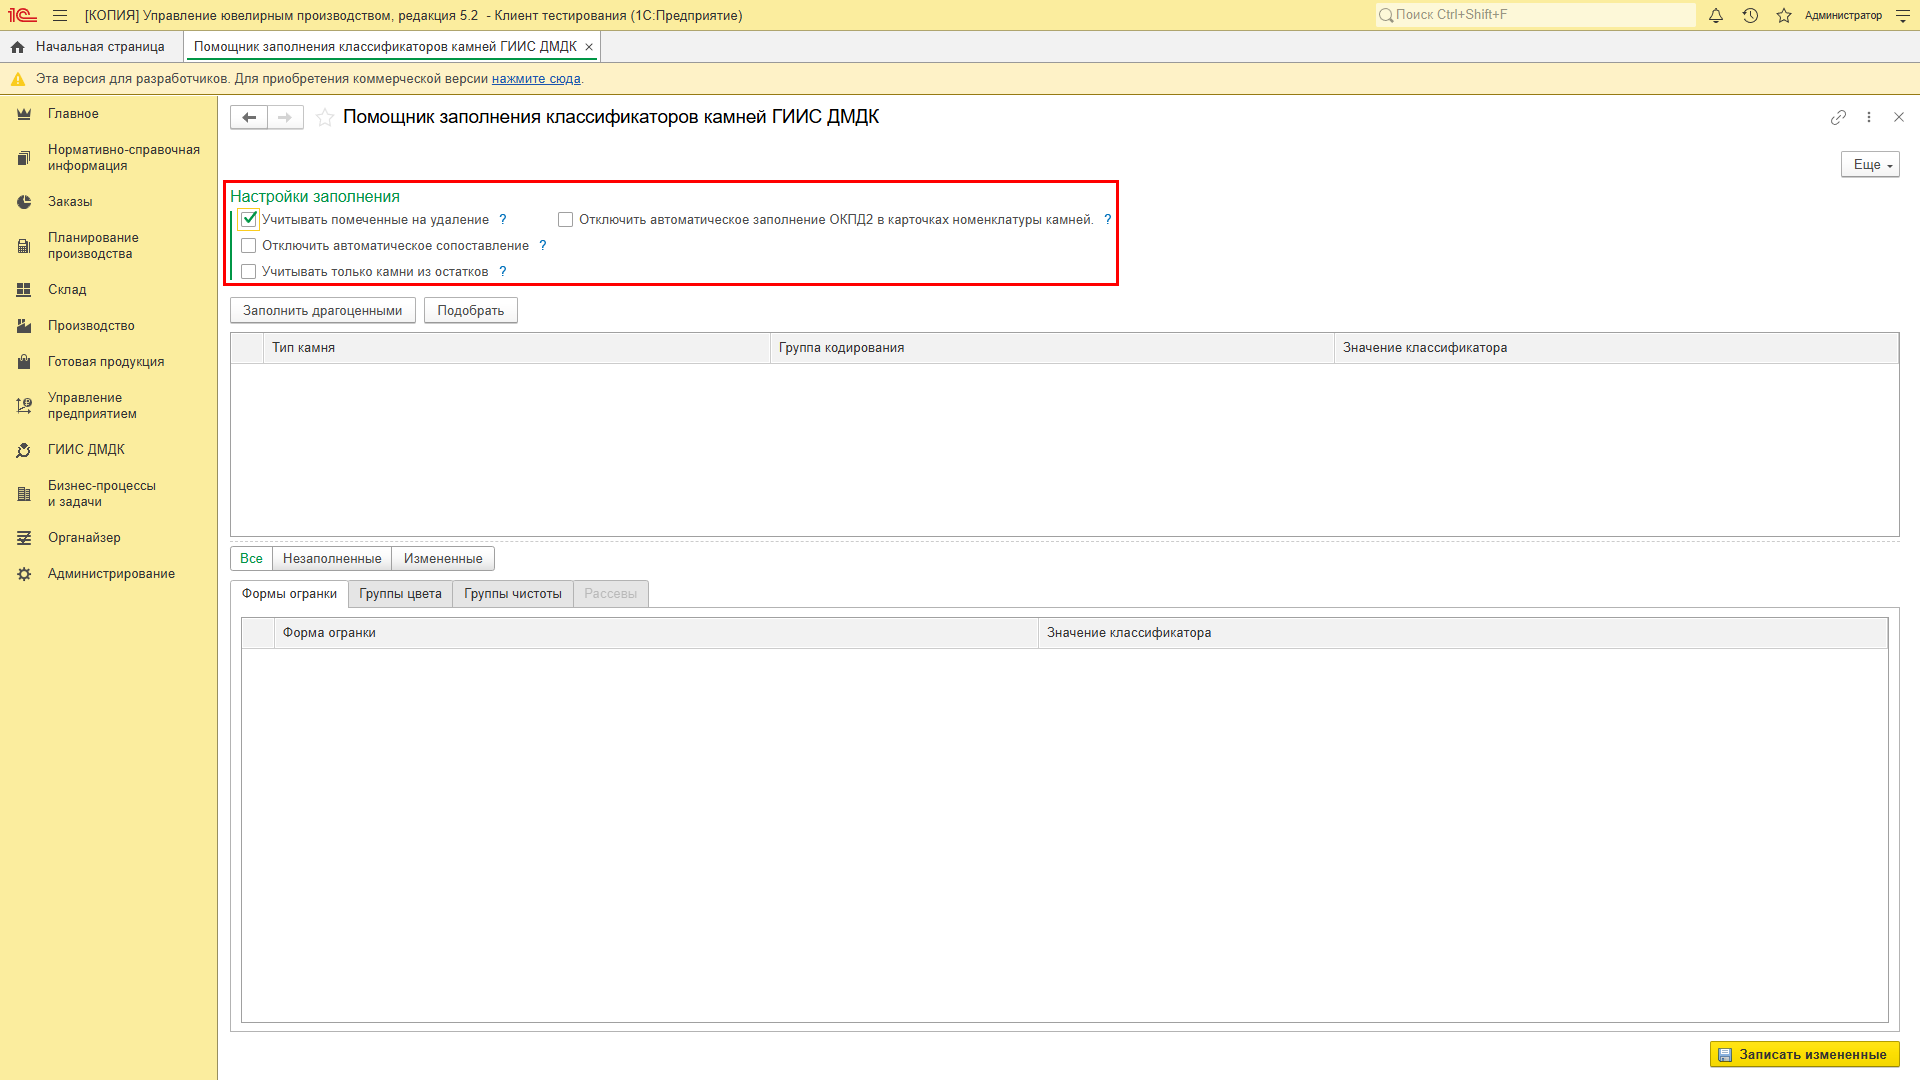
Task: Sort by Группа кодирования column header
Action: click(1052, 348)
